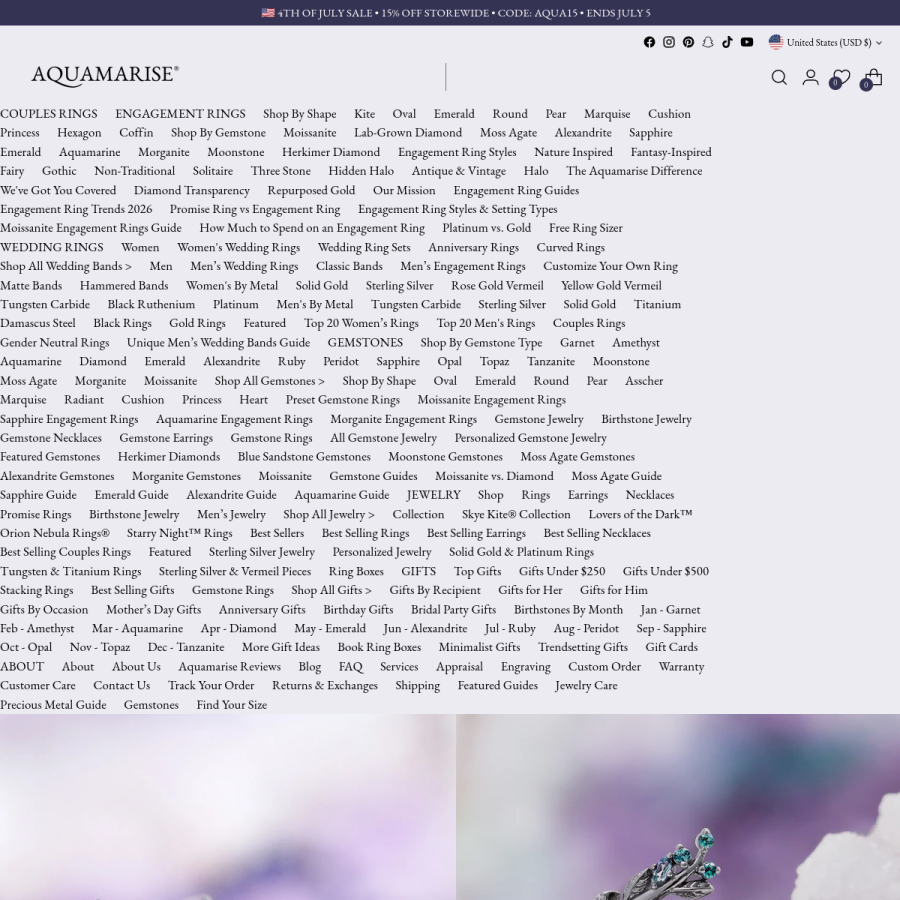Open Shop All Gifts link
The image size is (900, 900).
coord(331,590)
